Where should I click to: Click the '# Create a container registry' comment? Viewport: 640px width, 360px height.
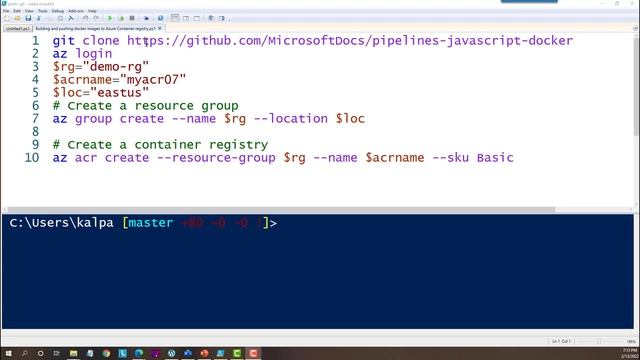coord(160,145)
